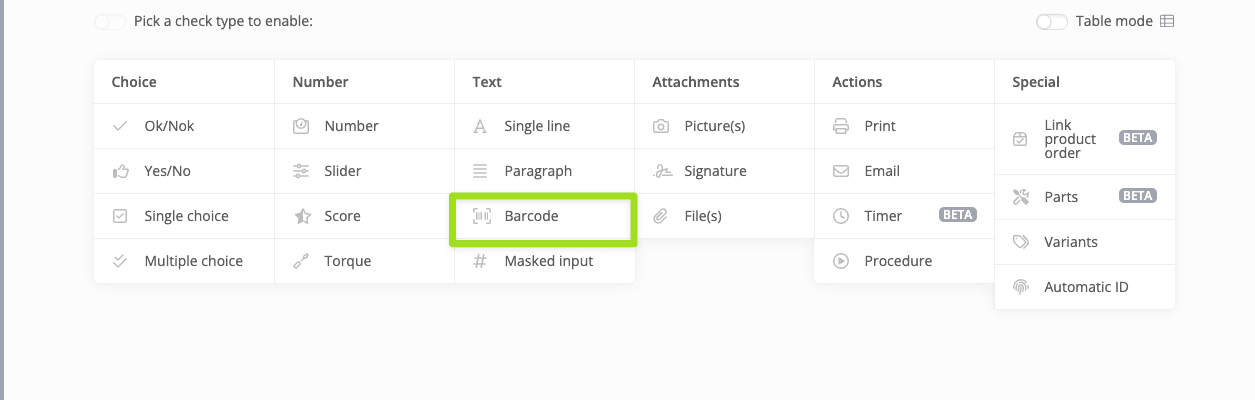Choose Link product order option
1255x400 pixels.
pyautogui.click(x=1070, y=139)
